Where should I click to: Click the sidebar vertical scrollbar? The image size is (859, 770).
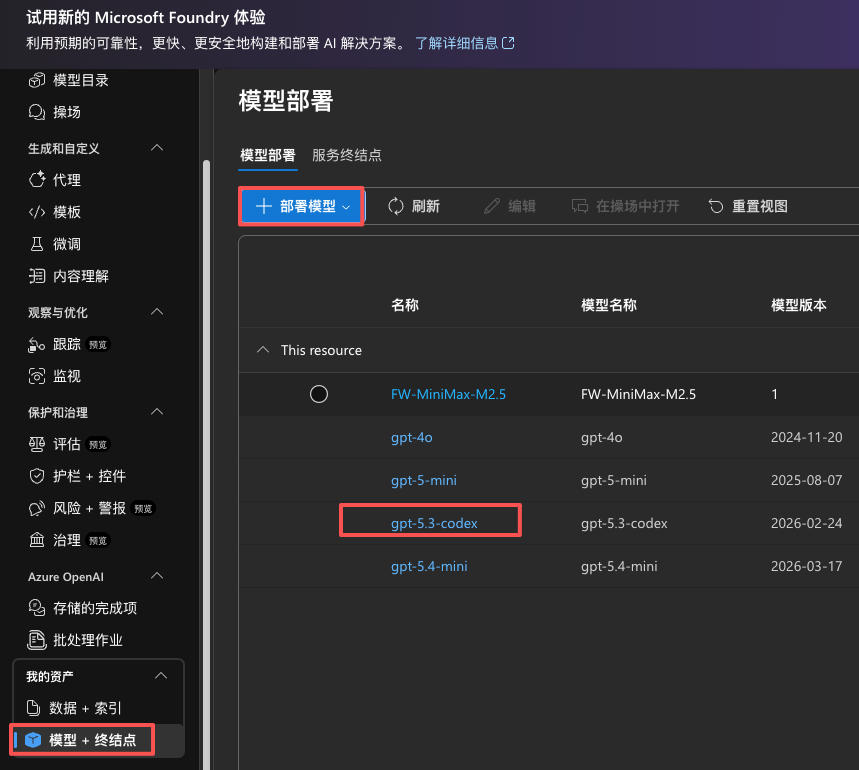[207, 464]
